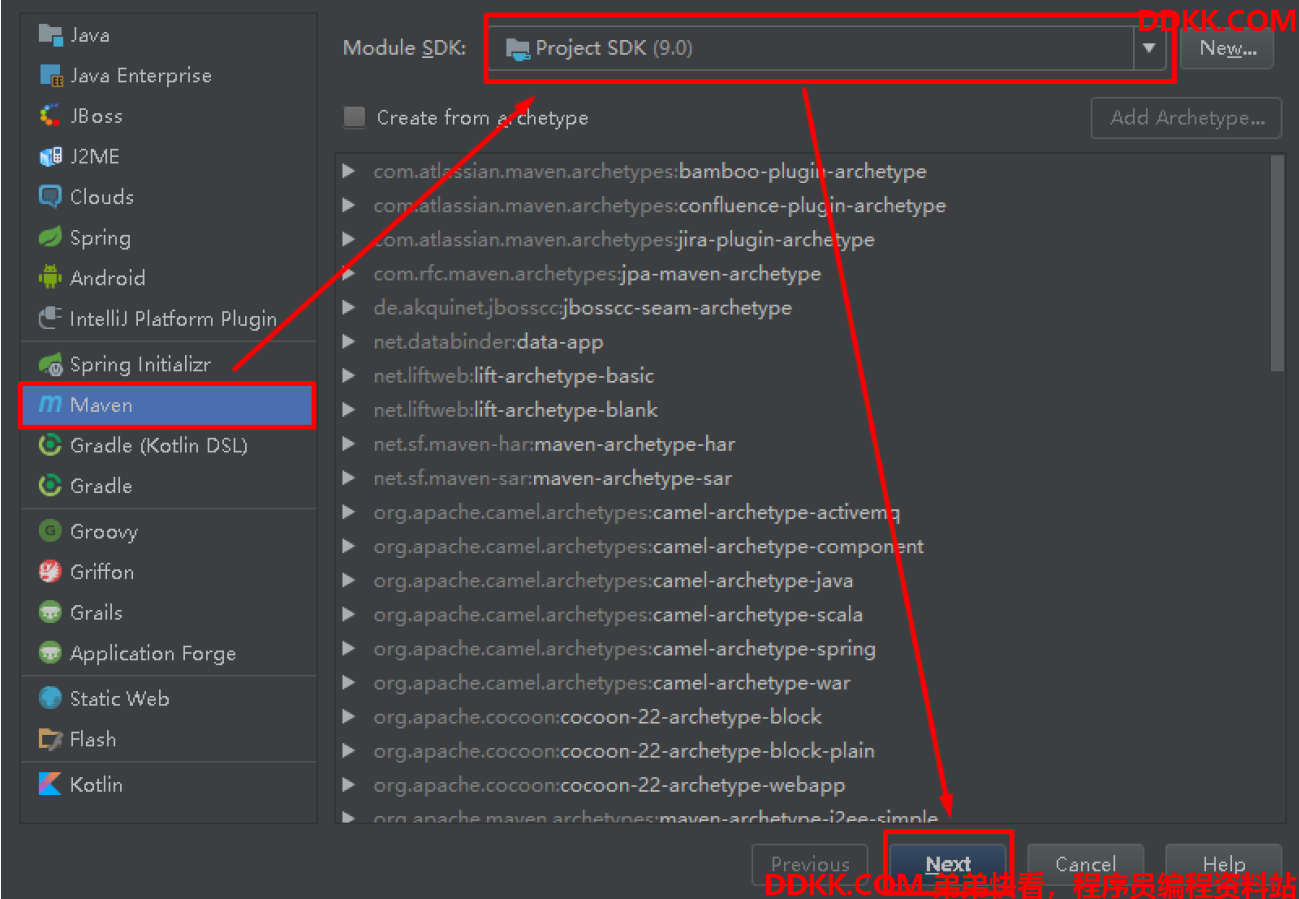Select cocoon-22-archetype-block-plain row
The height and width of the screenshot is (899, 1299).
click(x=803, y=751)
